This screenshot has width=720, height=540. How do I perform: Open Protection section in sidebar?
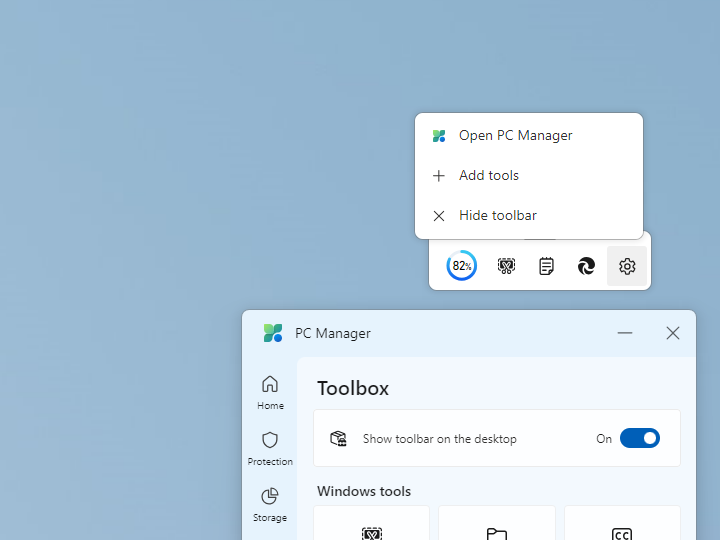click(270, 449)
